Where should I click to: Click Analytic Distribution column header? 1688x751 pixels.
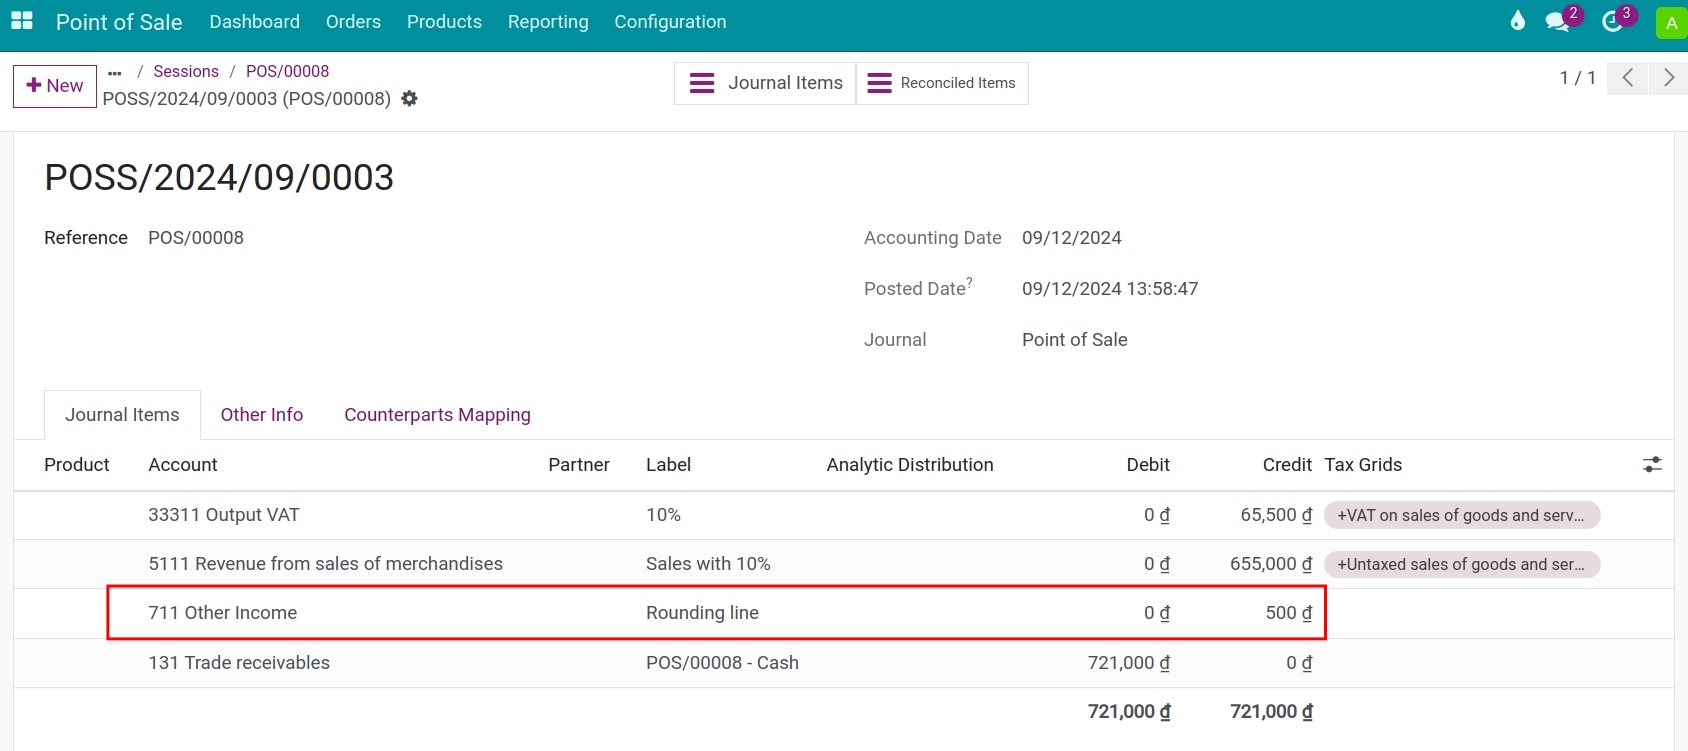(910, 465)
